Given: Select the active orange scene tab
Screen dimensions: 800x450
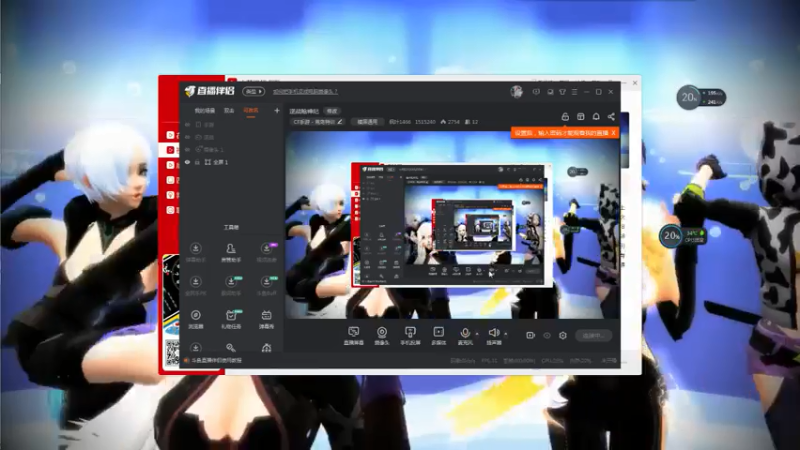Looking at the screenshot, I should 251,111.
